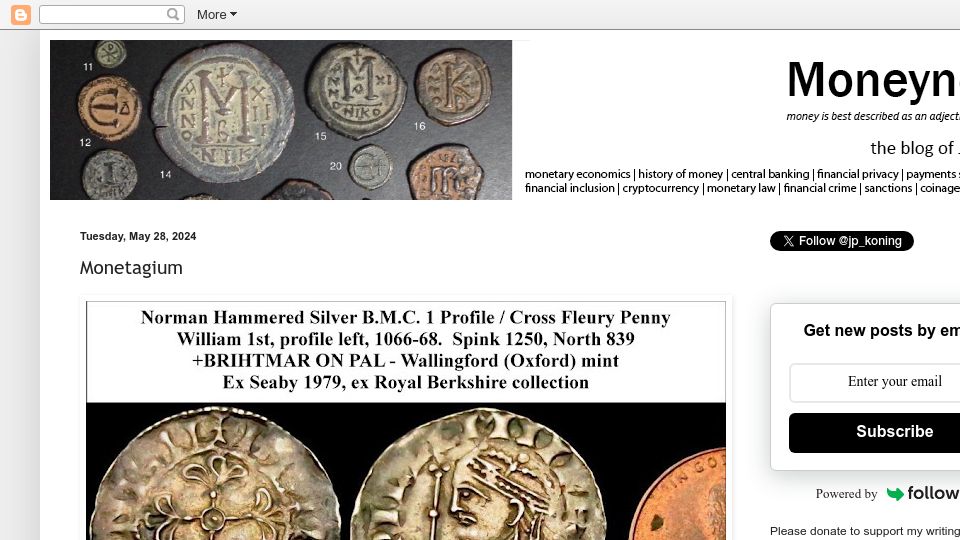The width and height of the screenshot is (960, 540).
Task: Click the 'Get new posts by' heading
Action: [x=882, y=331]
